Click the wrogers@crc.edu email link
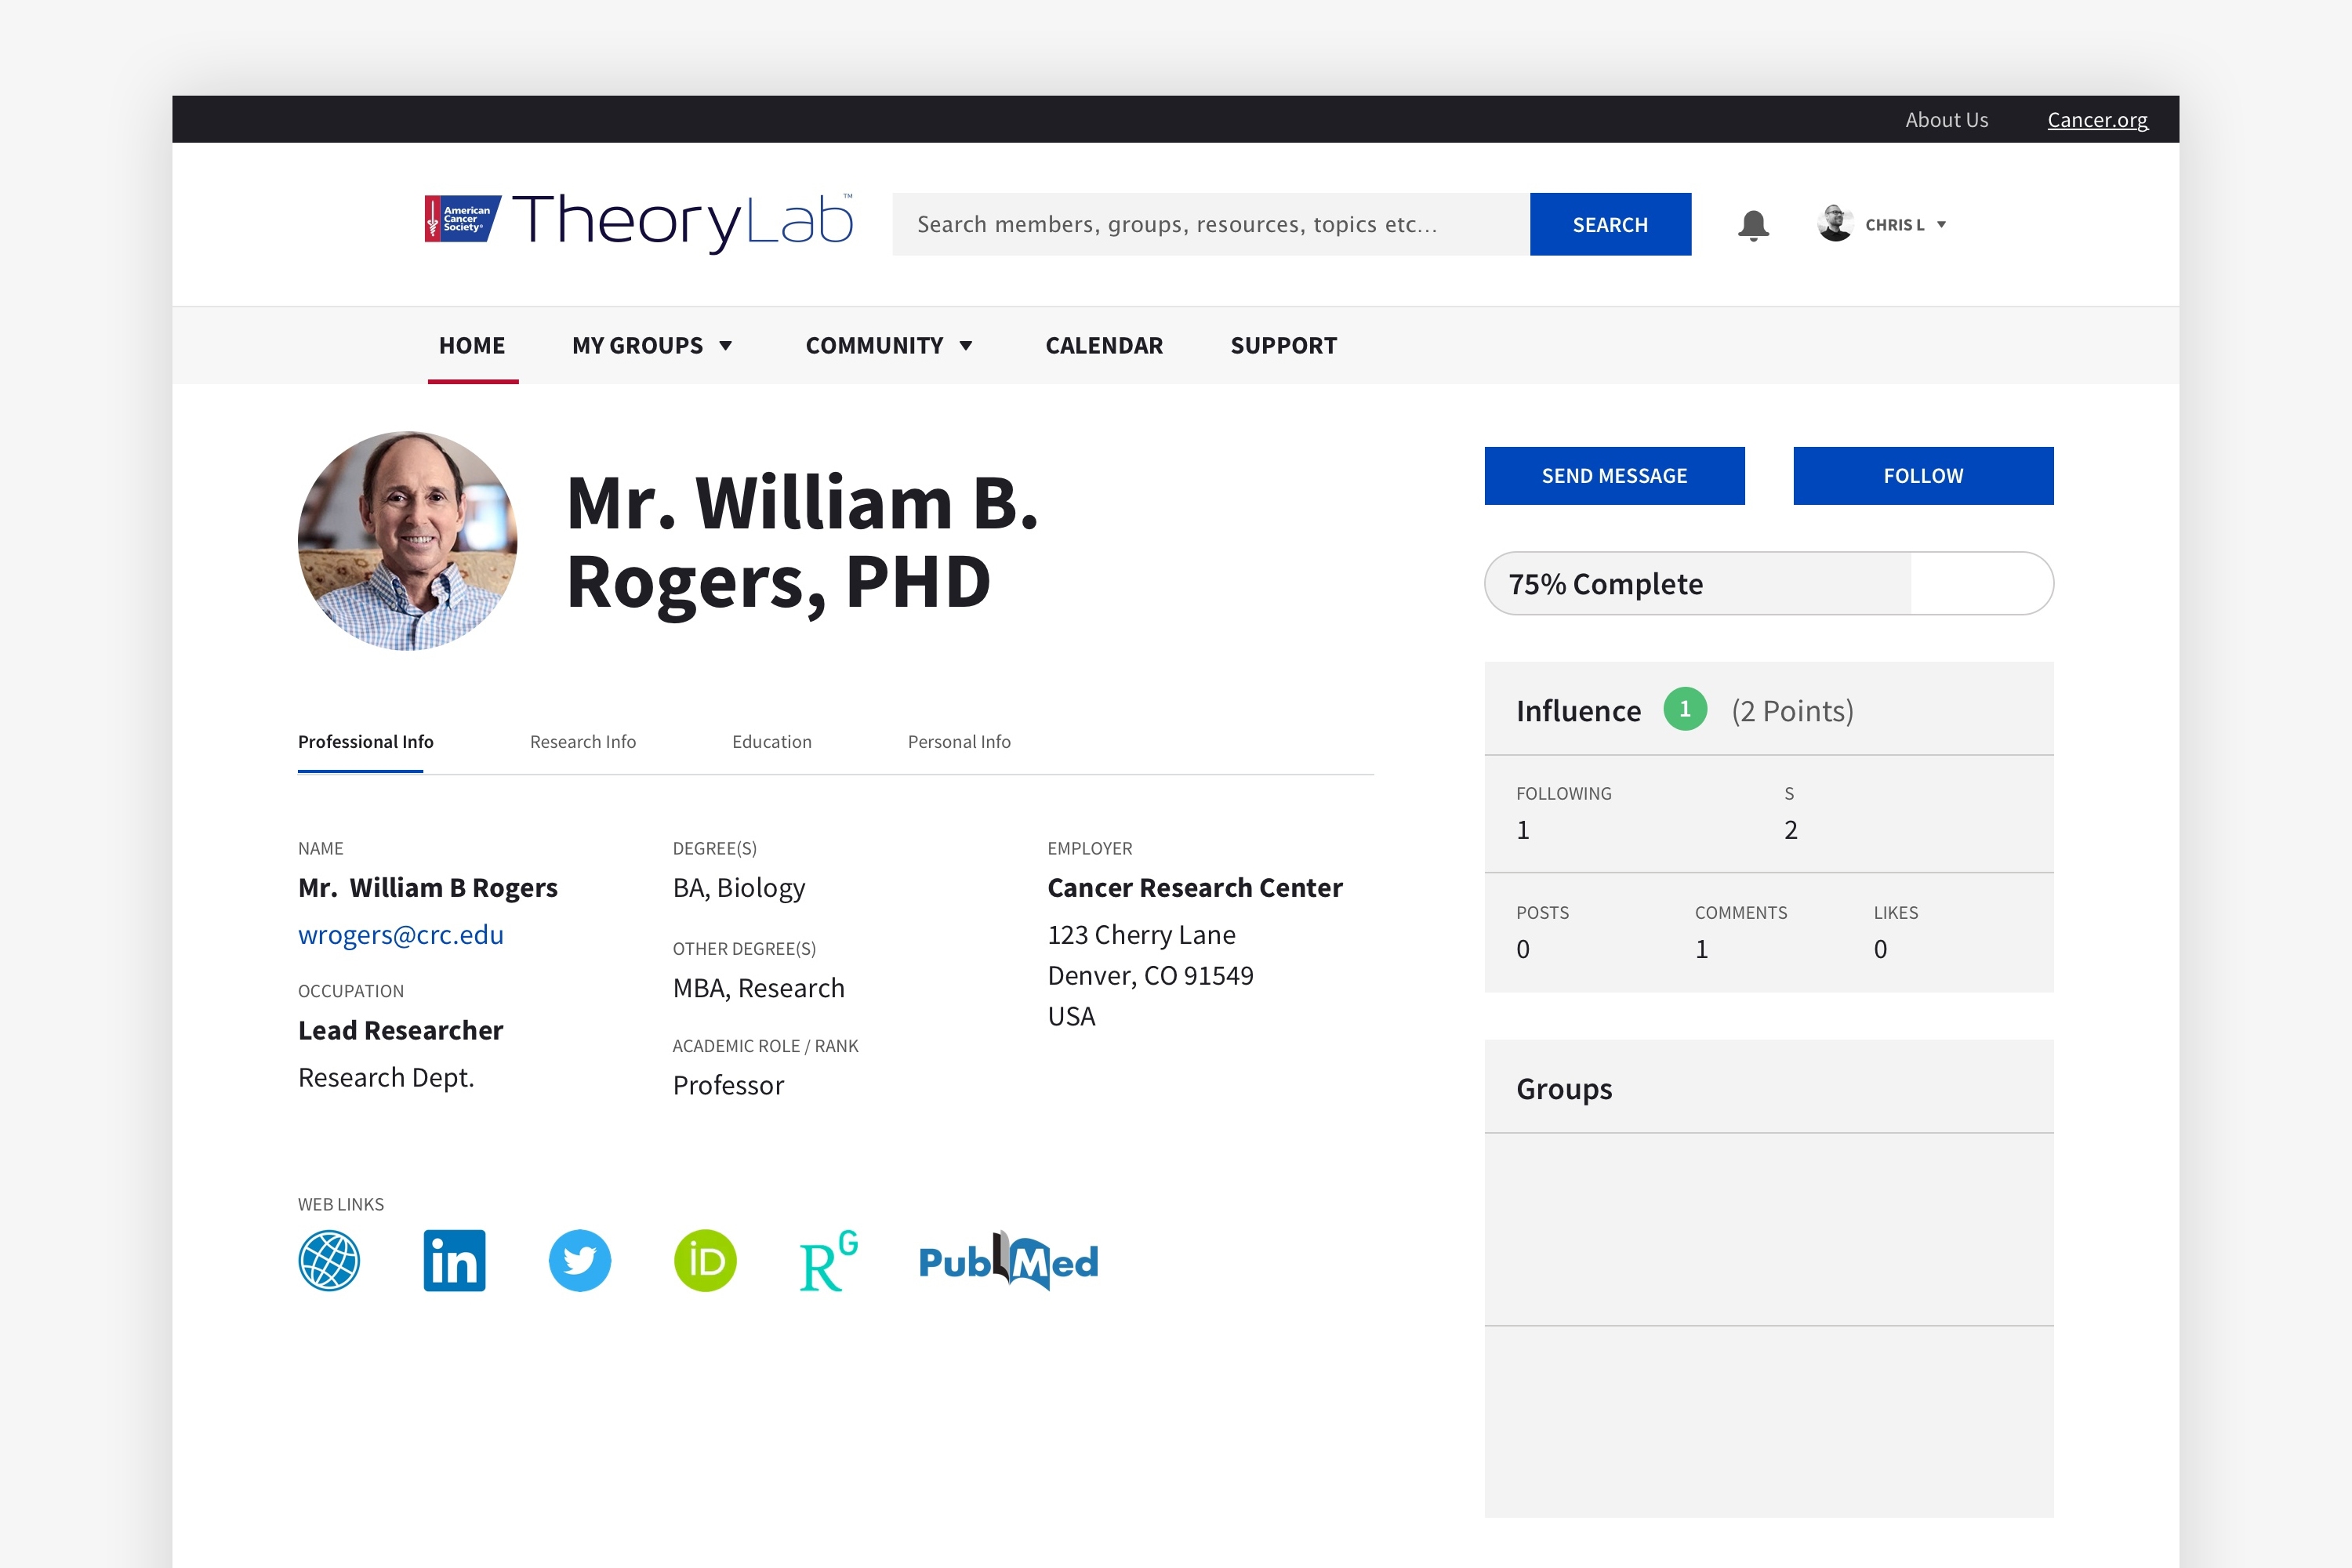This screenshot has height=1568, width=2352. [401, 935]
